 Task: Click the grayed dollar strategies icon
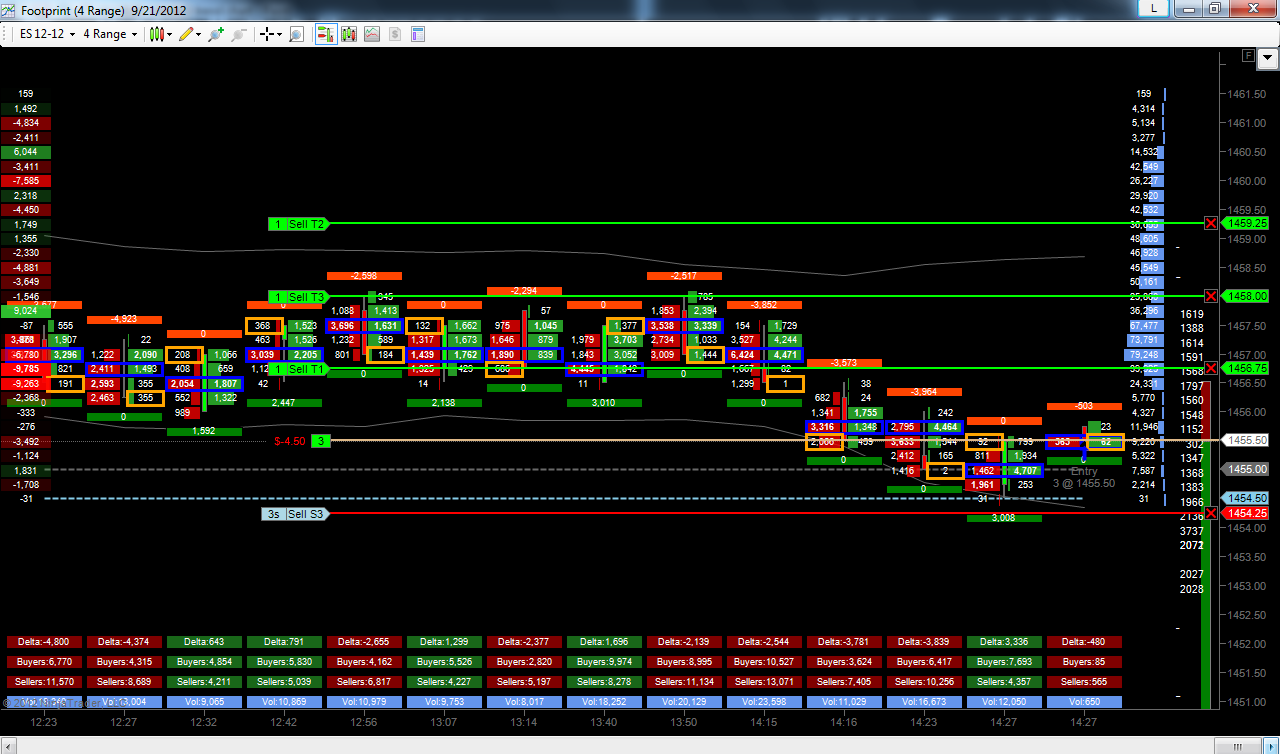(x=395, y=34)
